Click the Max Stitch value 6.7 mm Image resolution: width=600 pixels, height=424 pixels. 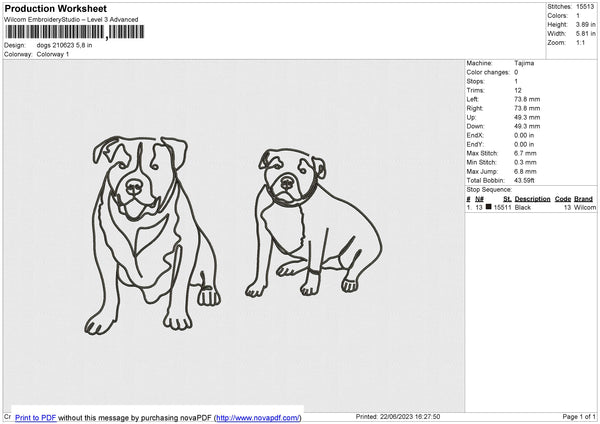[525, 153]
